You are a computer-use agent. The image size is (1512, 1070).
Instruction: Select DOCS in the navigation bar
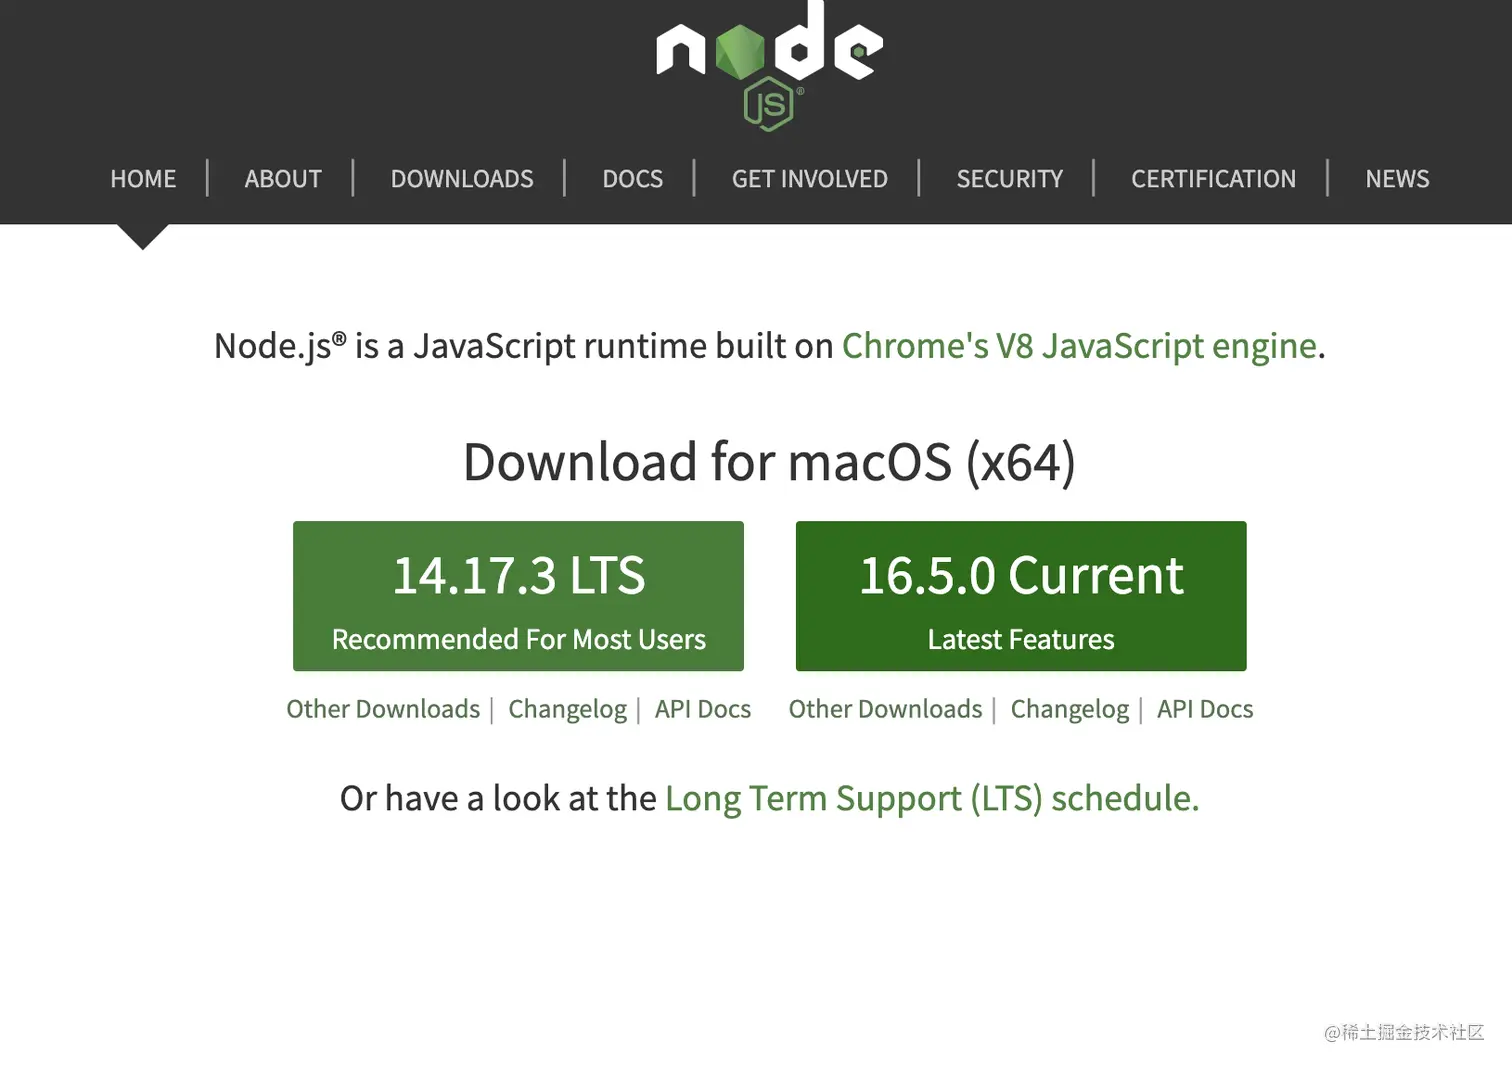[x=633, y=179]
